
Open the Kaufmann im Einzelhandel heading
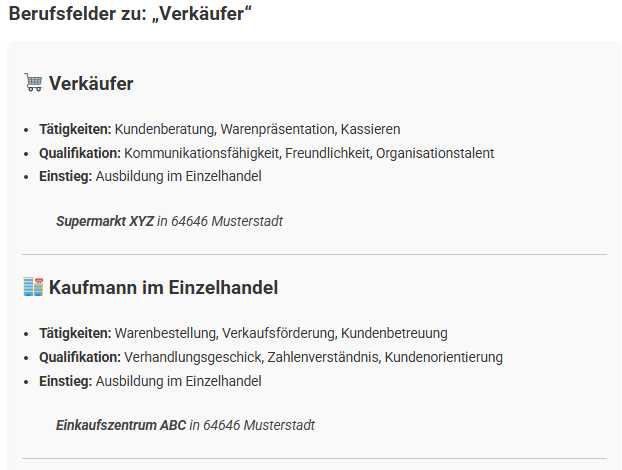click(x=163, y=288)
